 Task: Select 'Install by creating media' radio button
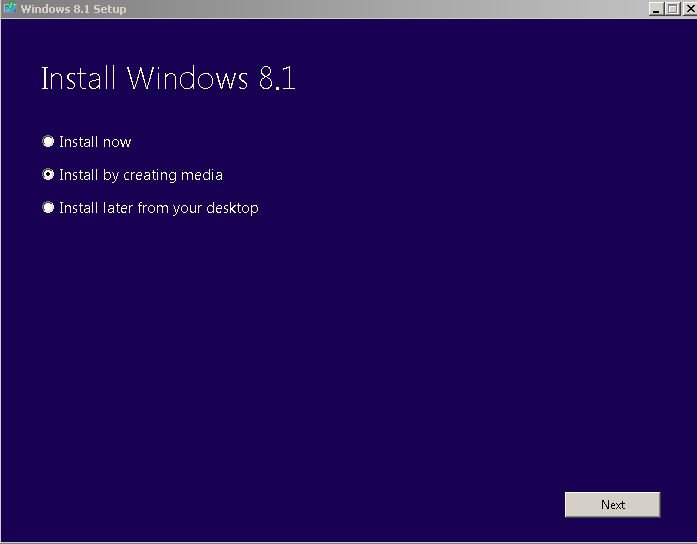(48, 175)
